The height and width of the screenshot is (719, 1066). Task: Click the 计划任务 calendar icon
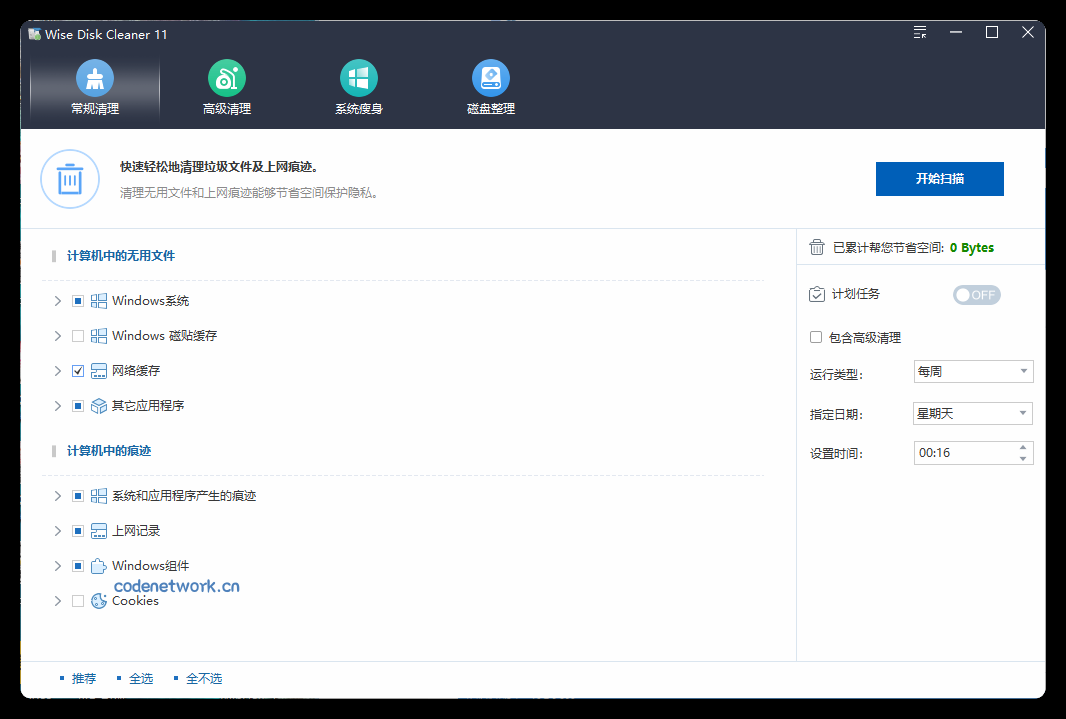coord(817,294)
